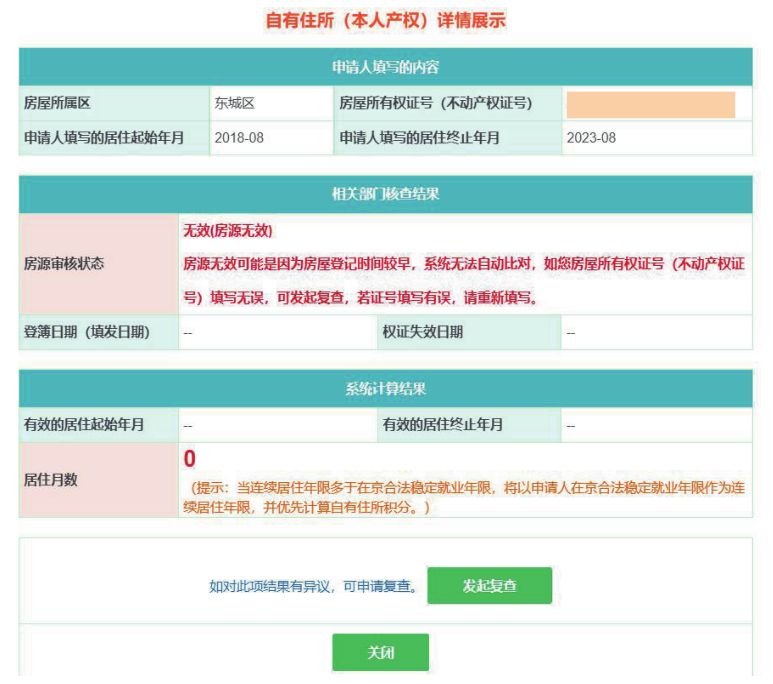The image size is (773, 684).
Task: Click the 居住月数 label cell
Action: pyautogui.click(x=50, y=480)
